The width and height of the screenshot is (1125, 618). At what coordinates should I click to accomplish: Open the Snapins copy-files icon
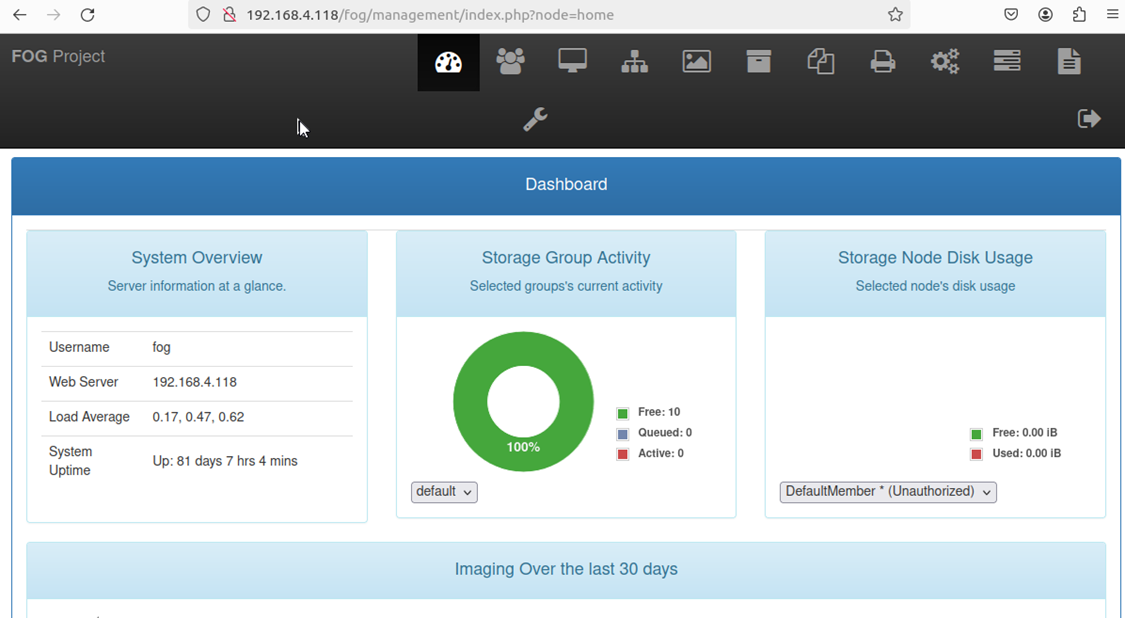pos(821,62)
